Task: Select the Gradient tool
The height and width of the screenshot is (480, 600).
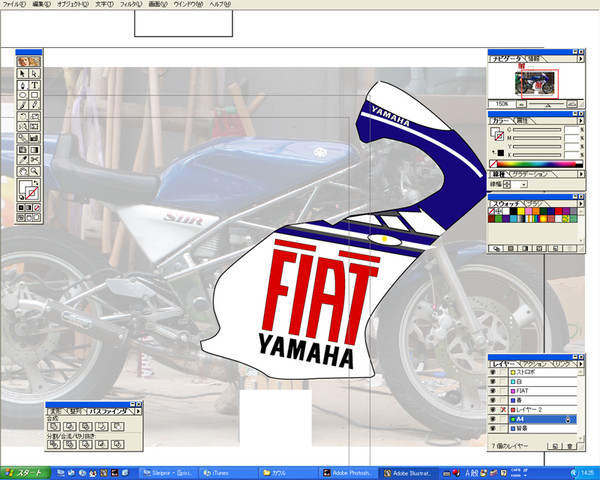Action: point(34,150)
